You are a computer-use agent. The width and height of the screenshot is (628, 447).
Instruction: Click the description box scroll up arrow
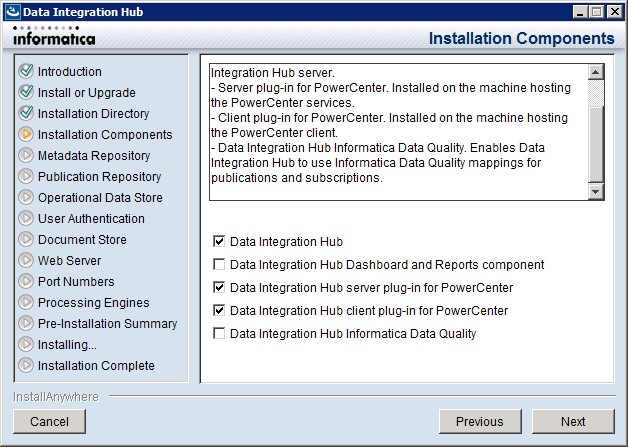[596, 72]
